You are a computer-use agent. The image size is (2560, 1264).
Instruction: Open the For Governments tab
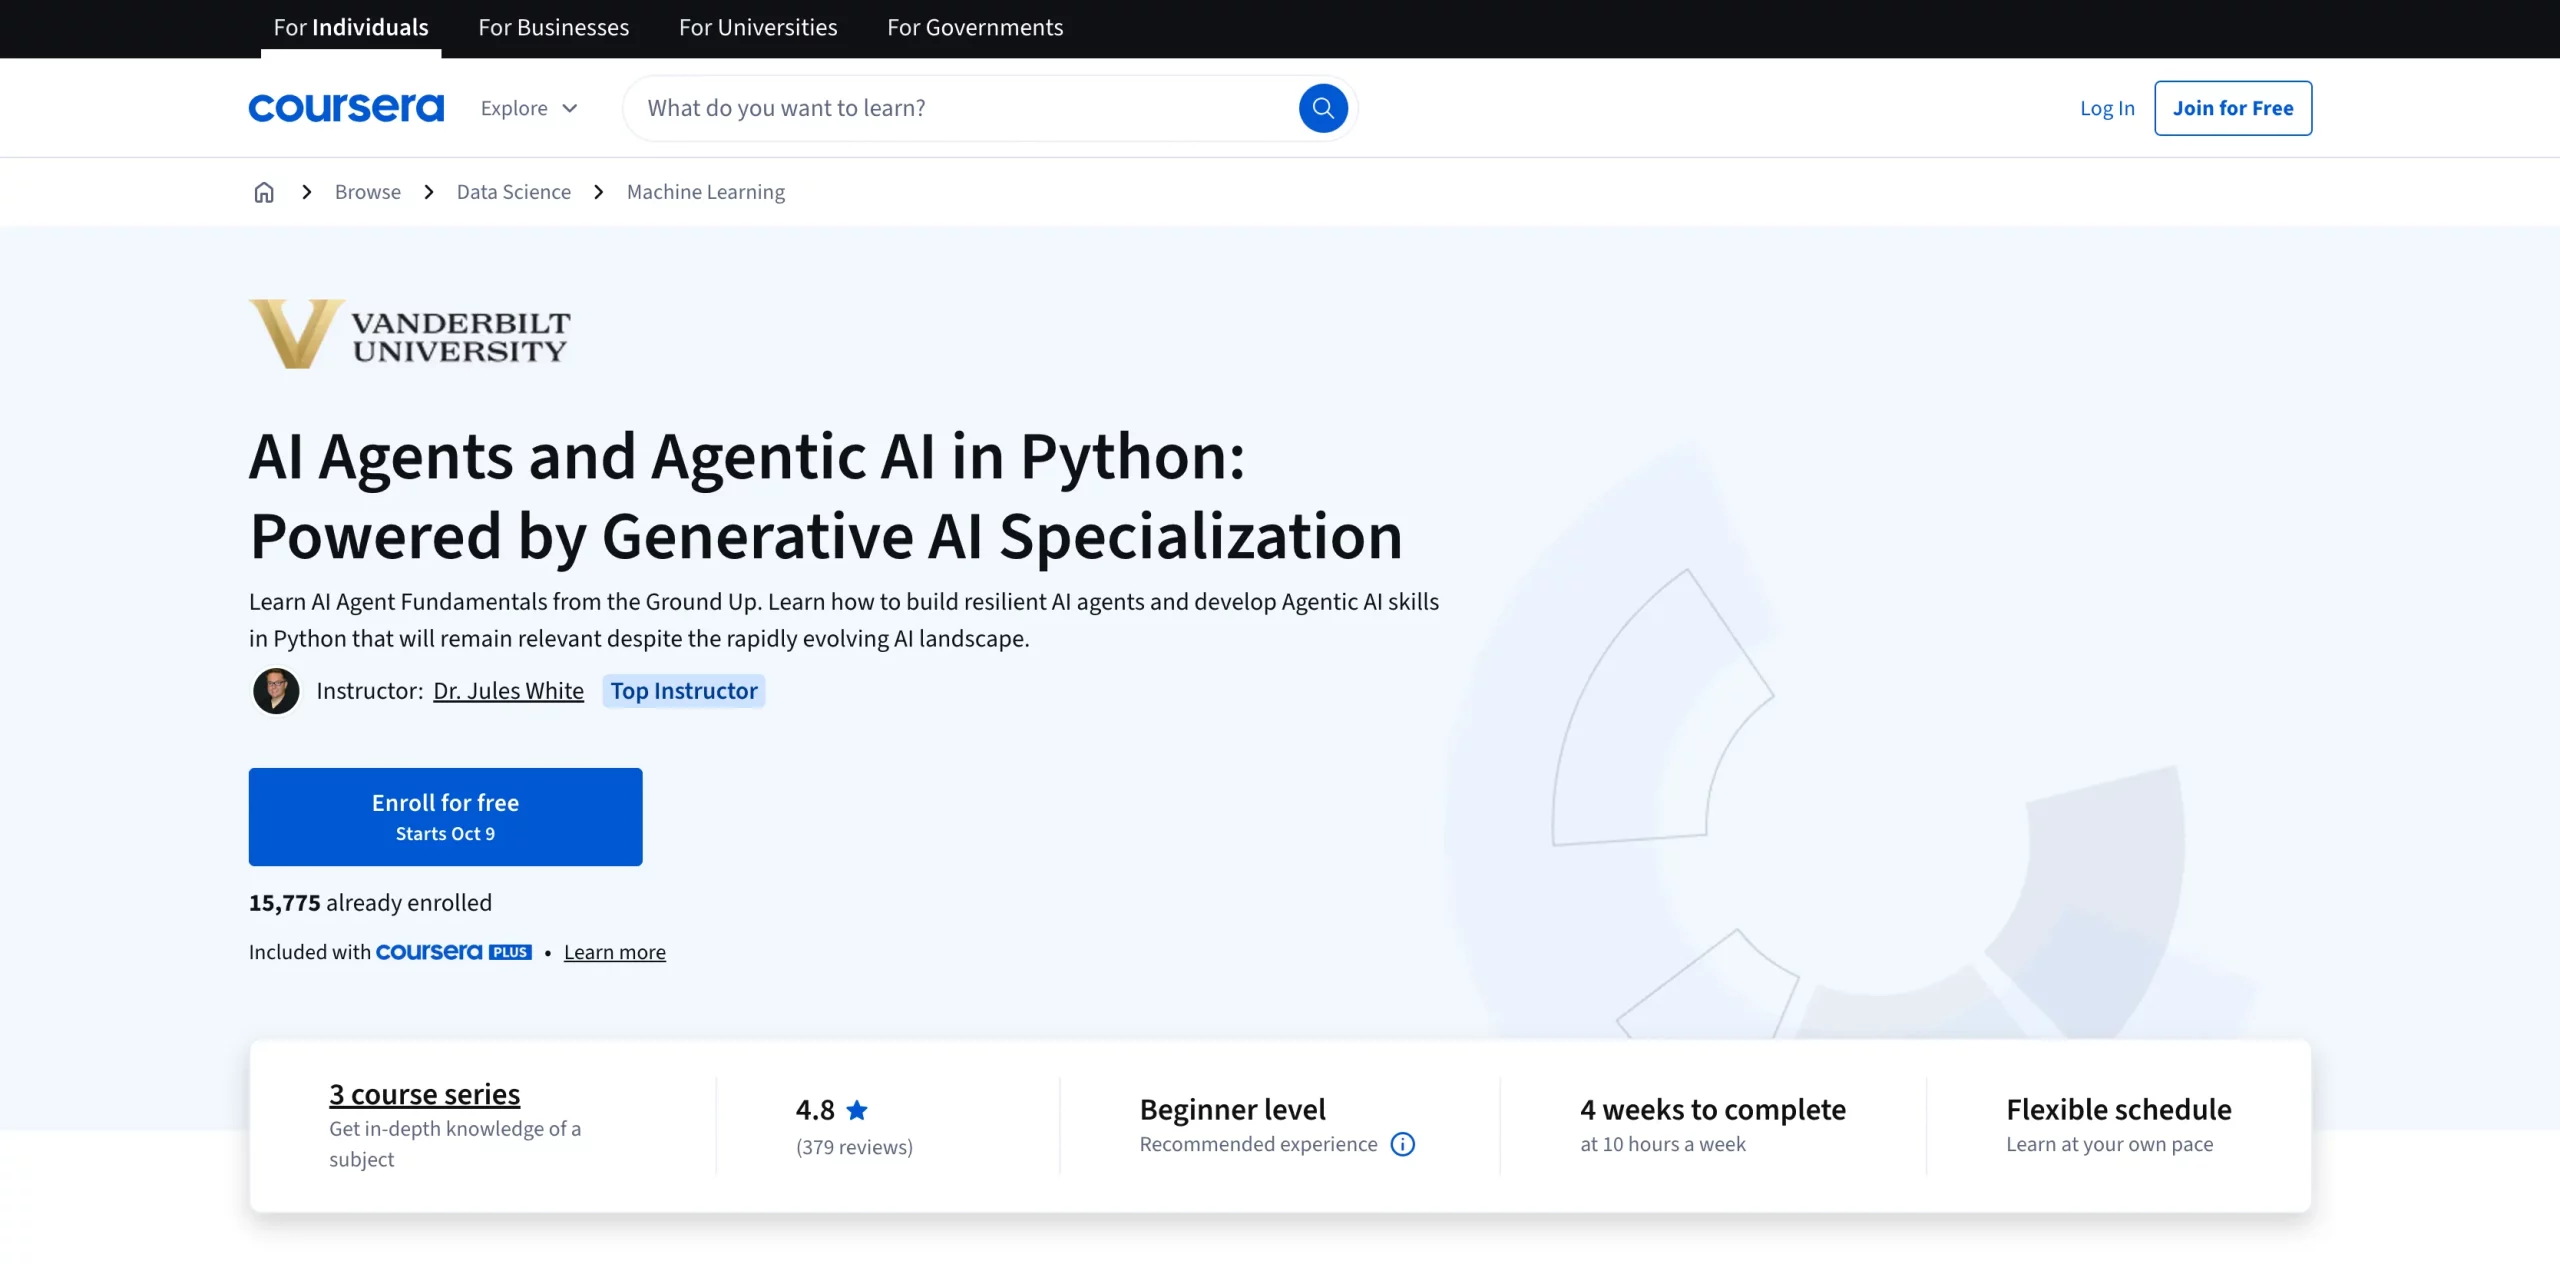974,28
